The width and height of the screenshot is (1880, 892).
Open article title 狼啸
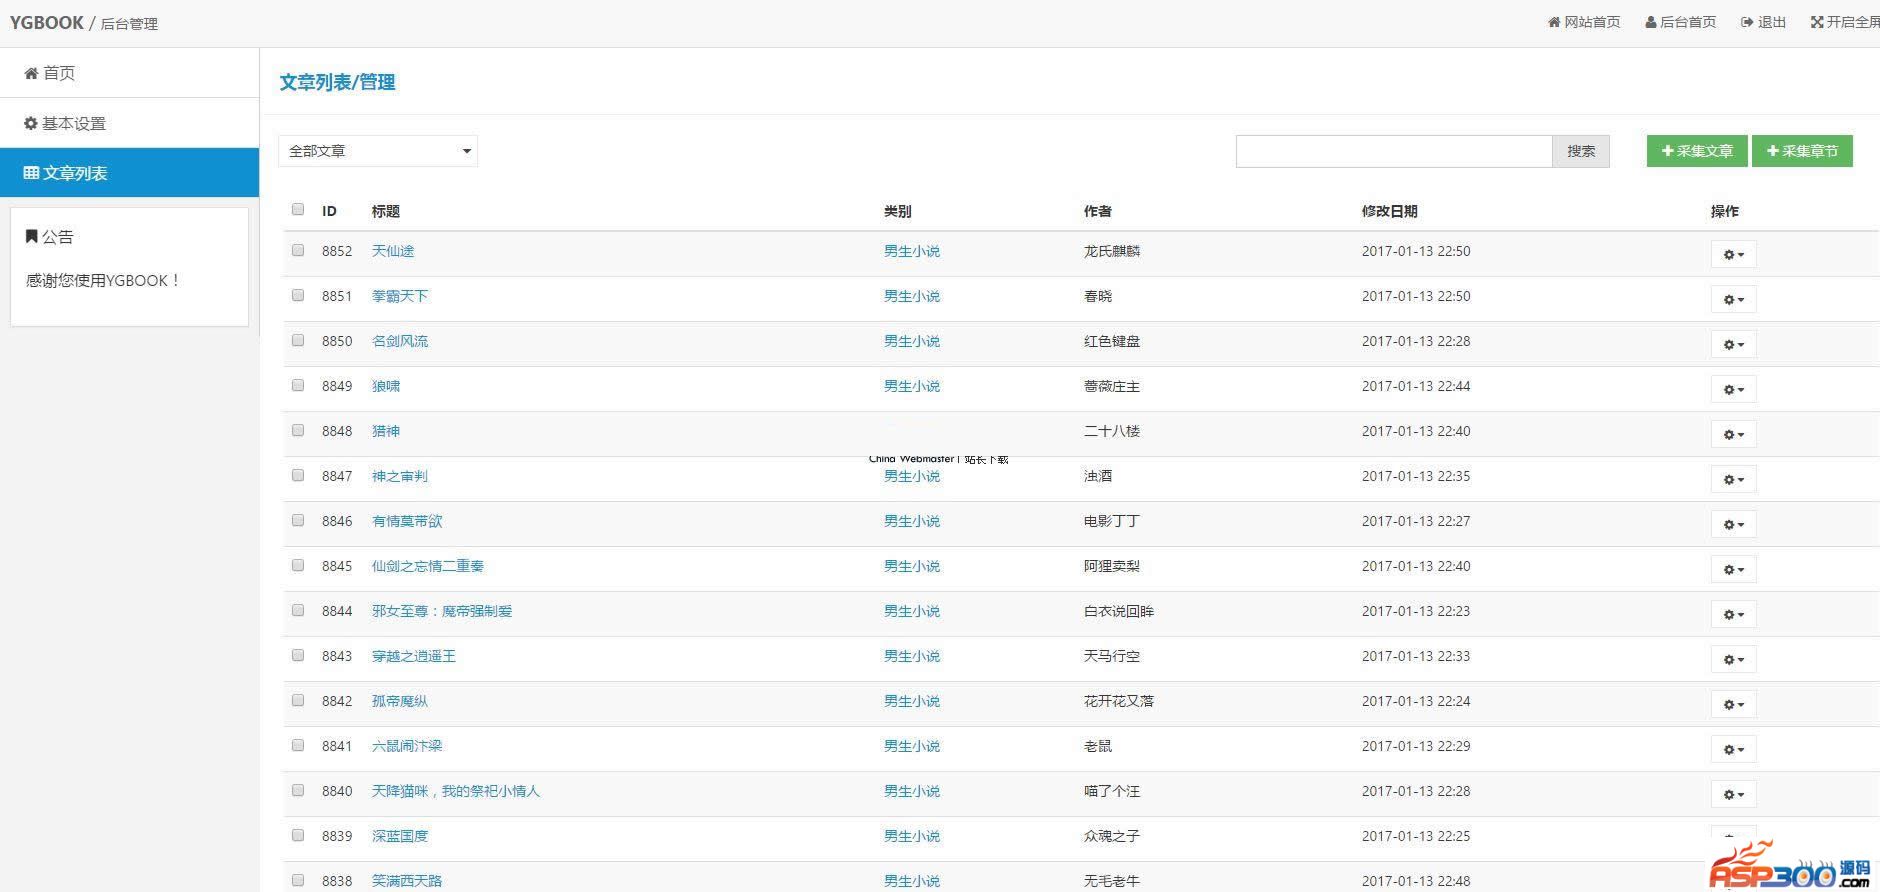click(386, 386)
